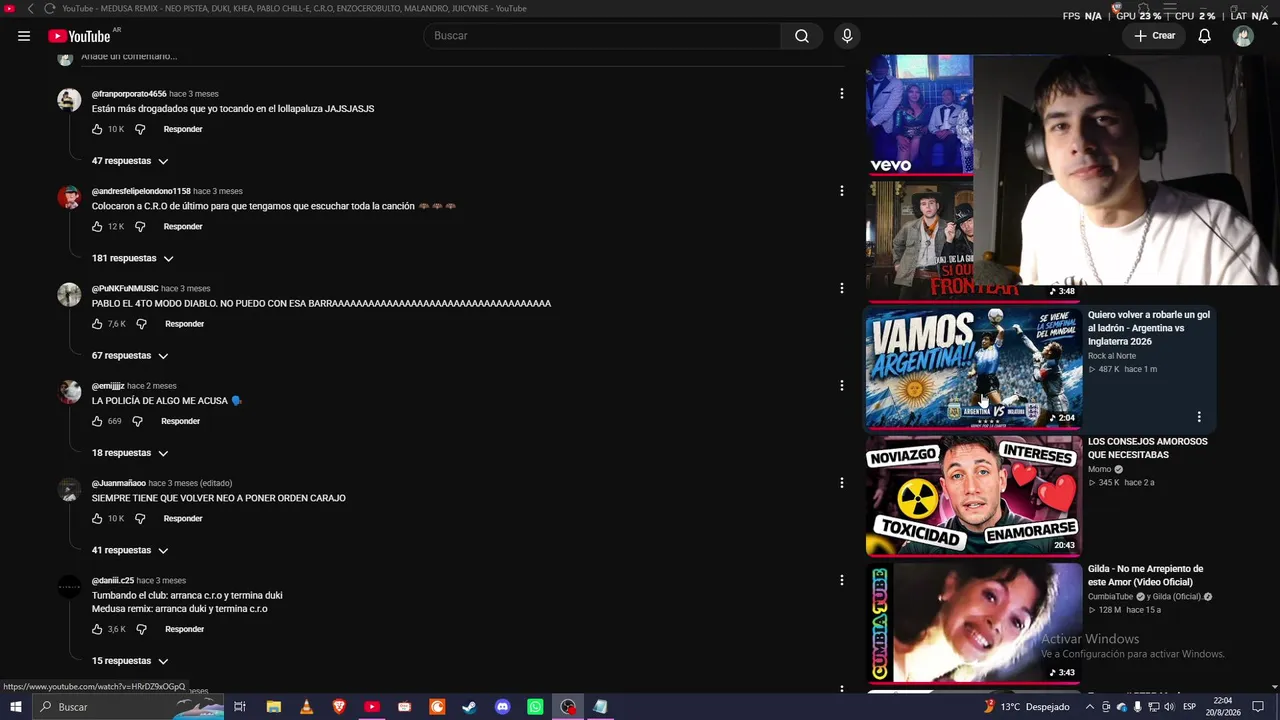
Task: Open the 'VAMOS ARGENTINA' video thumbnail
Action: (x=973, y=367)
